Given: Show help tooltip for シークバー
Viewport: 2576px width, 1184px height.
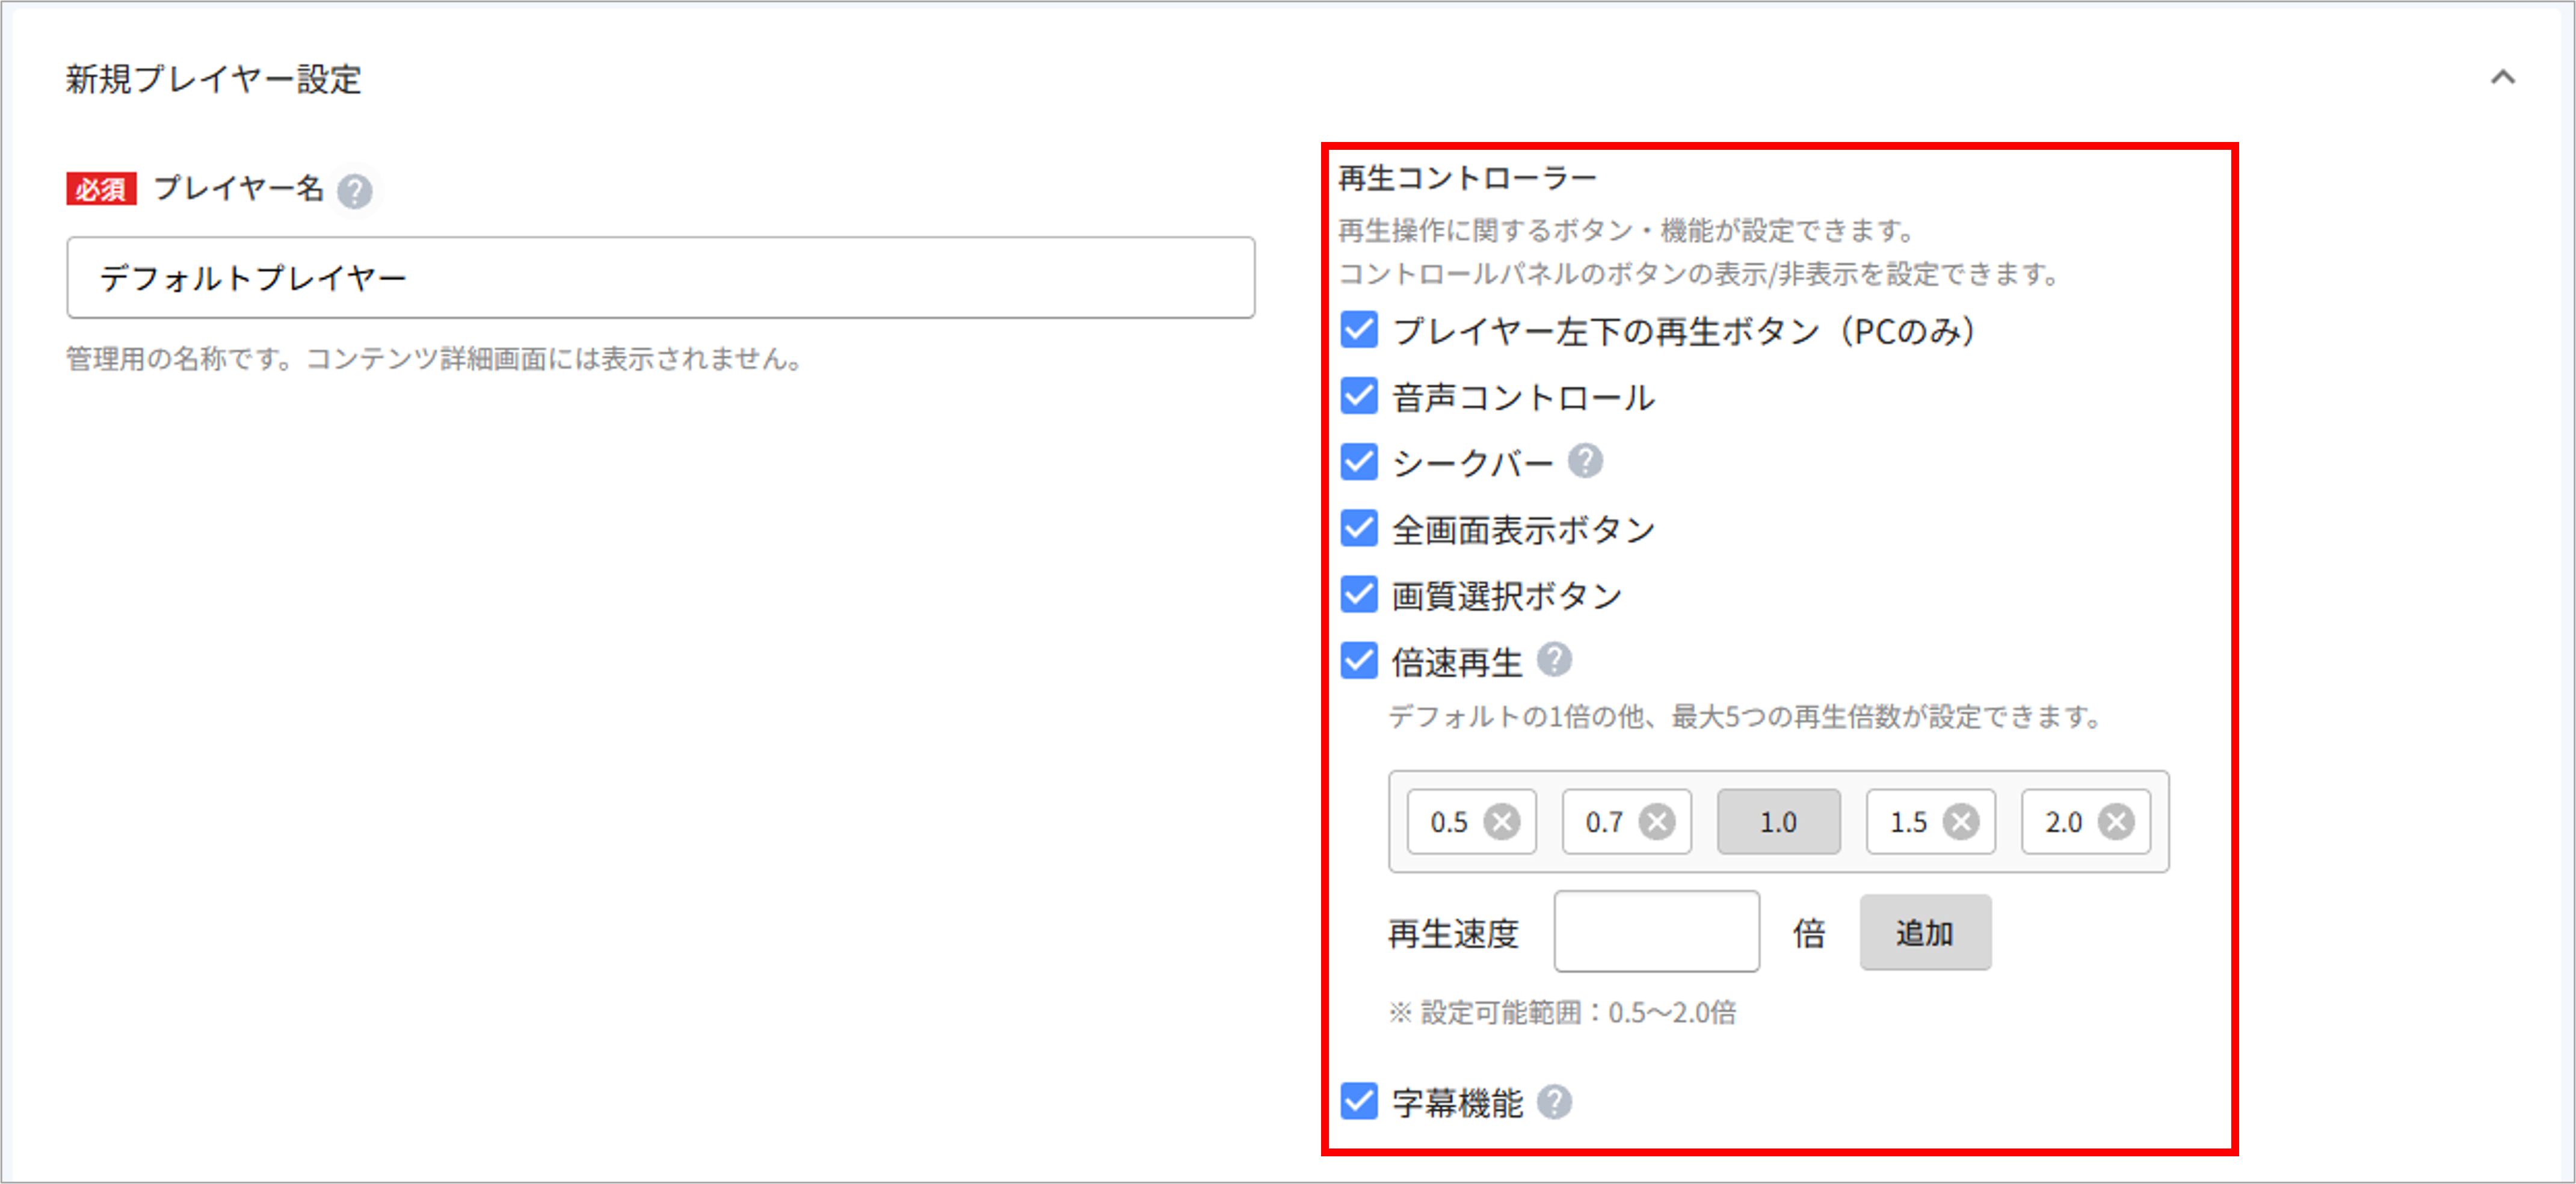Looking at the screenshot, I should coord(1585,461).
